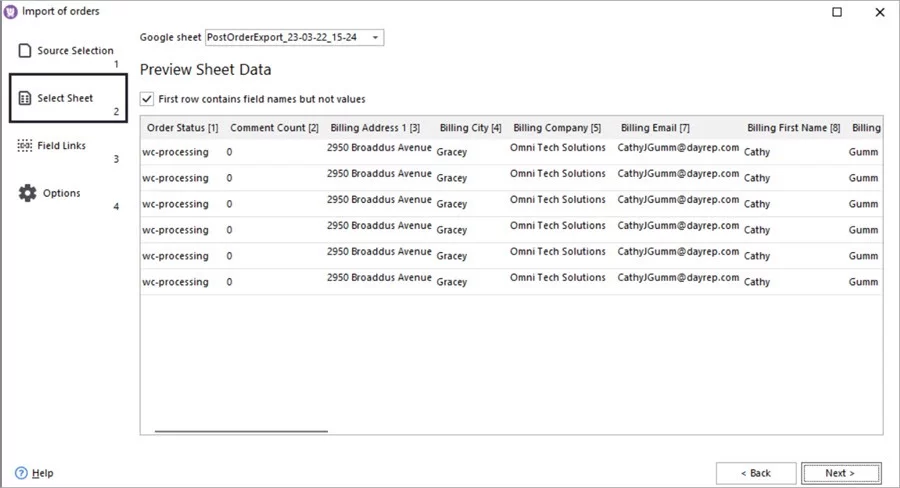Click the Select Sheet spreadsheet icon
This screenshot has width=900, height=488.
click(25, 98)
